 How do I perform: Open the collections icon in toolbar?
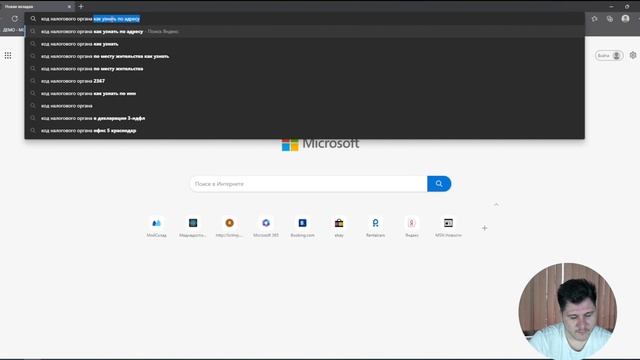tap(610, 19)
